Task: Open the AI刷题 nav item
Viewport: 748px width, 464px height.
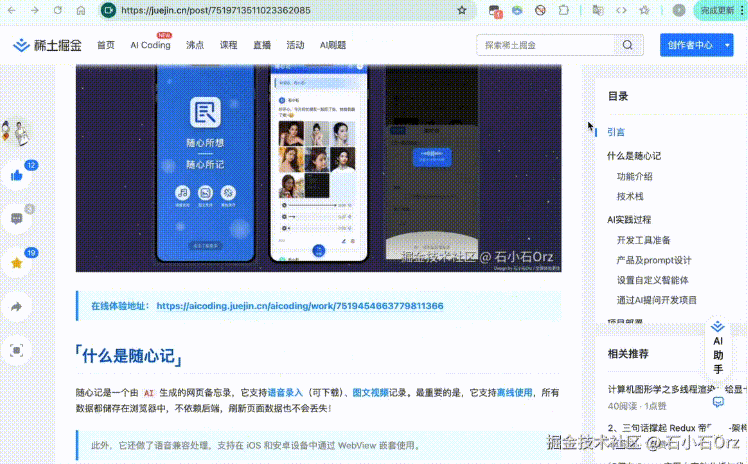Action: coord(332,45)
